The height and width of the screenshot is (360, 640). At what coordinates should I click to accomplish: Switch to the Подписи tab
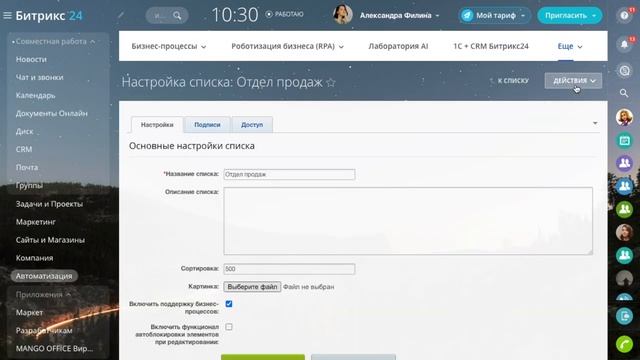pos(207,124)
